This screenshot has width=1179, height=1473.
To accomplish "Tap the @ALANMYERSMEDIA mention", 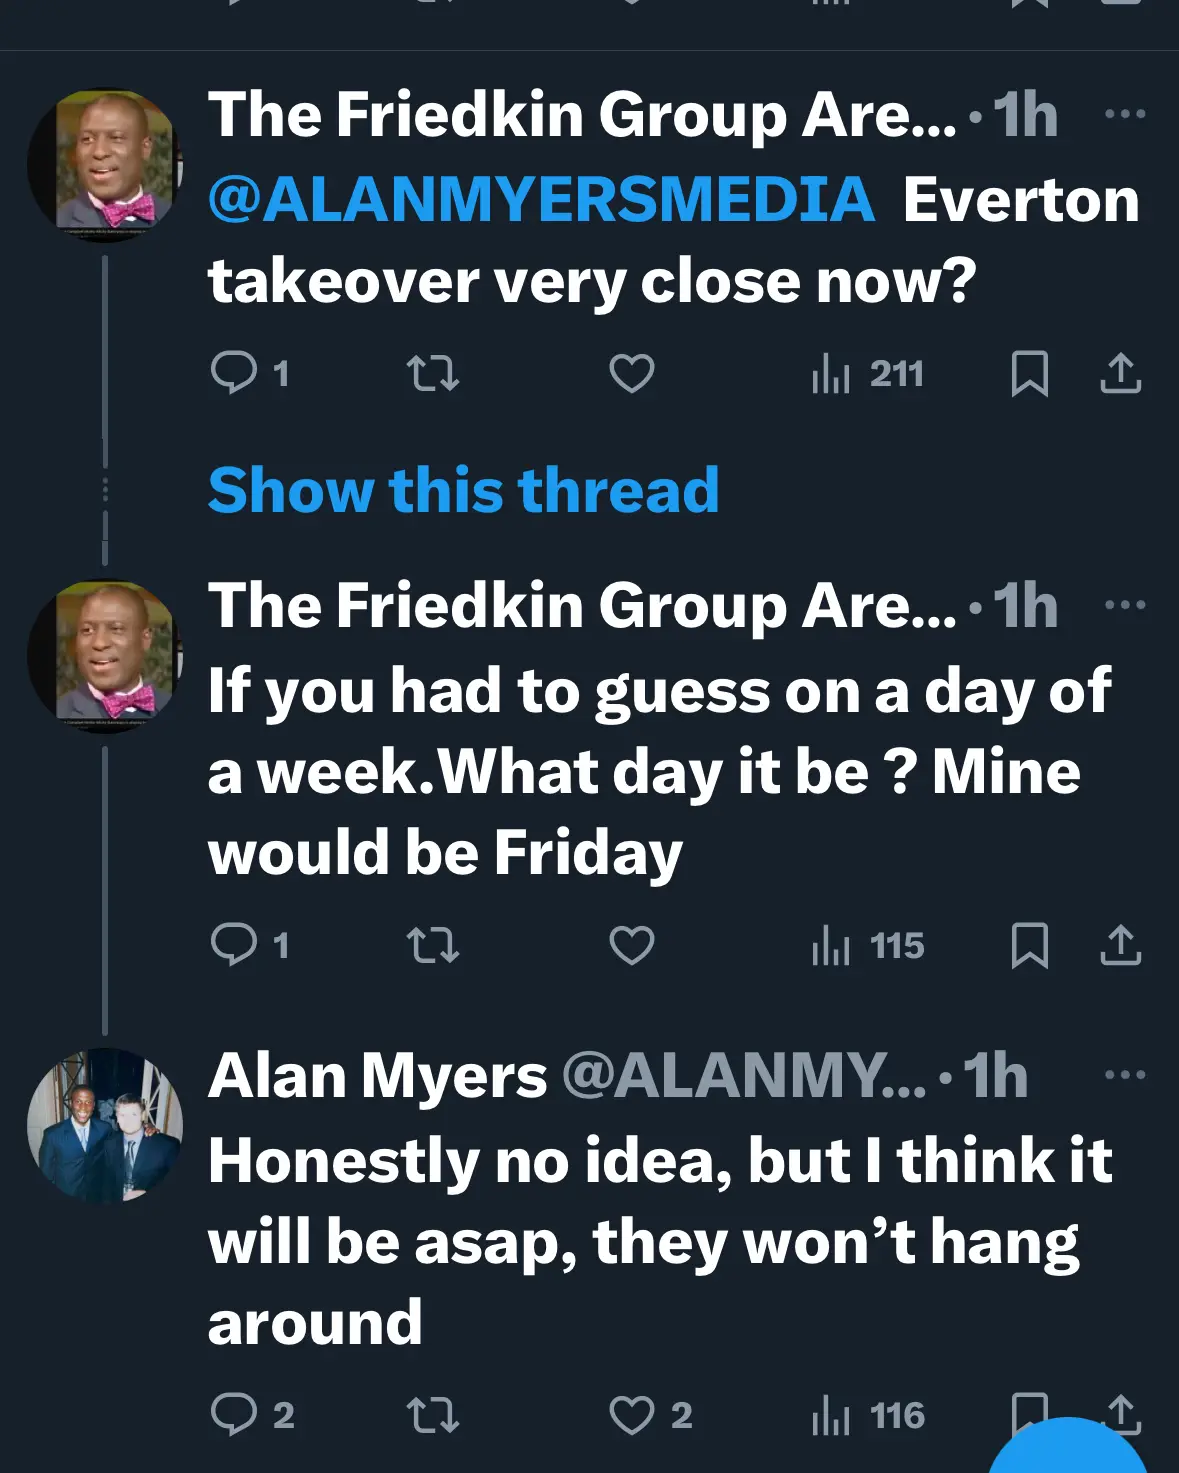I will (x=541, y=199).
